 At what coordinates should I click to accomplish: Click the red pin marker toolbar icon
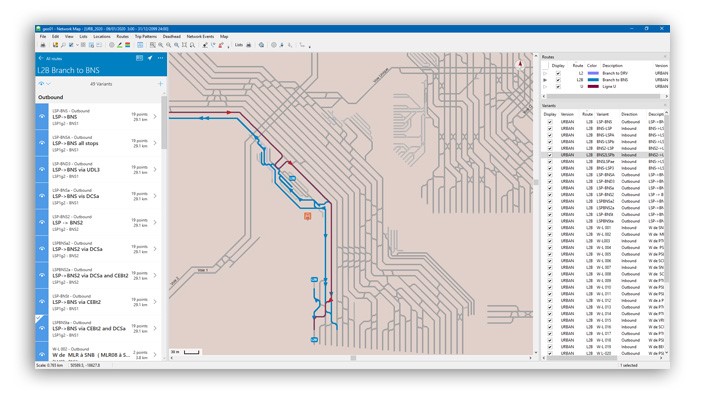(221, 45)
